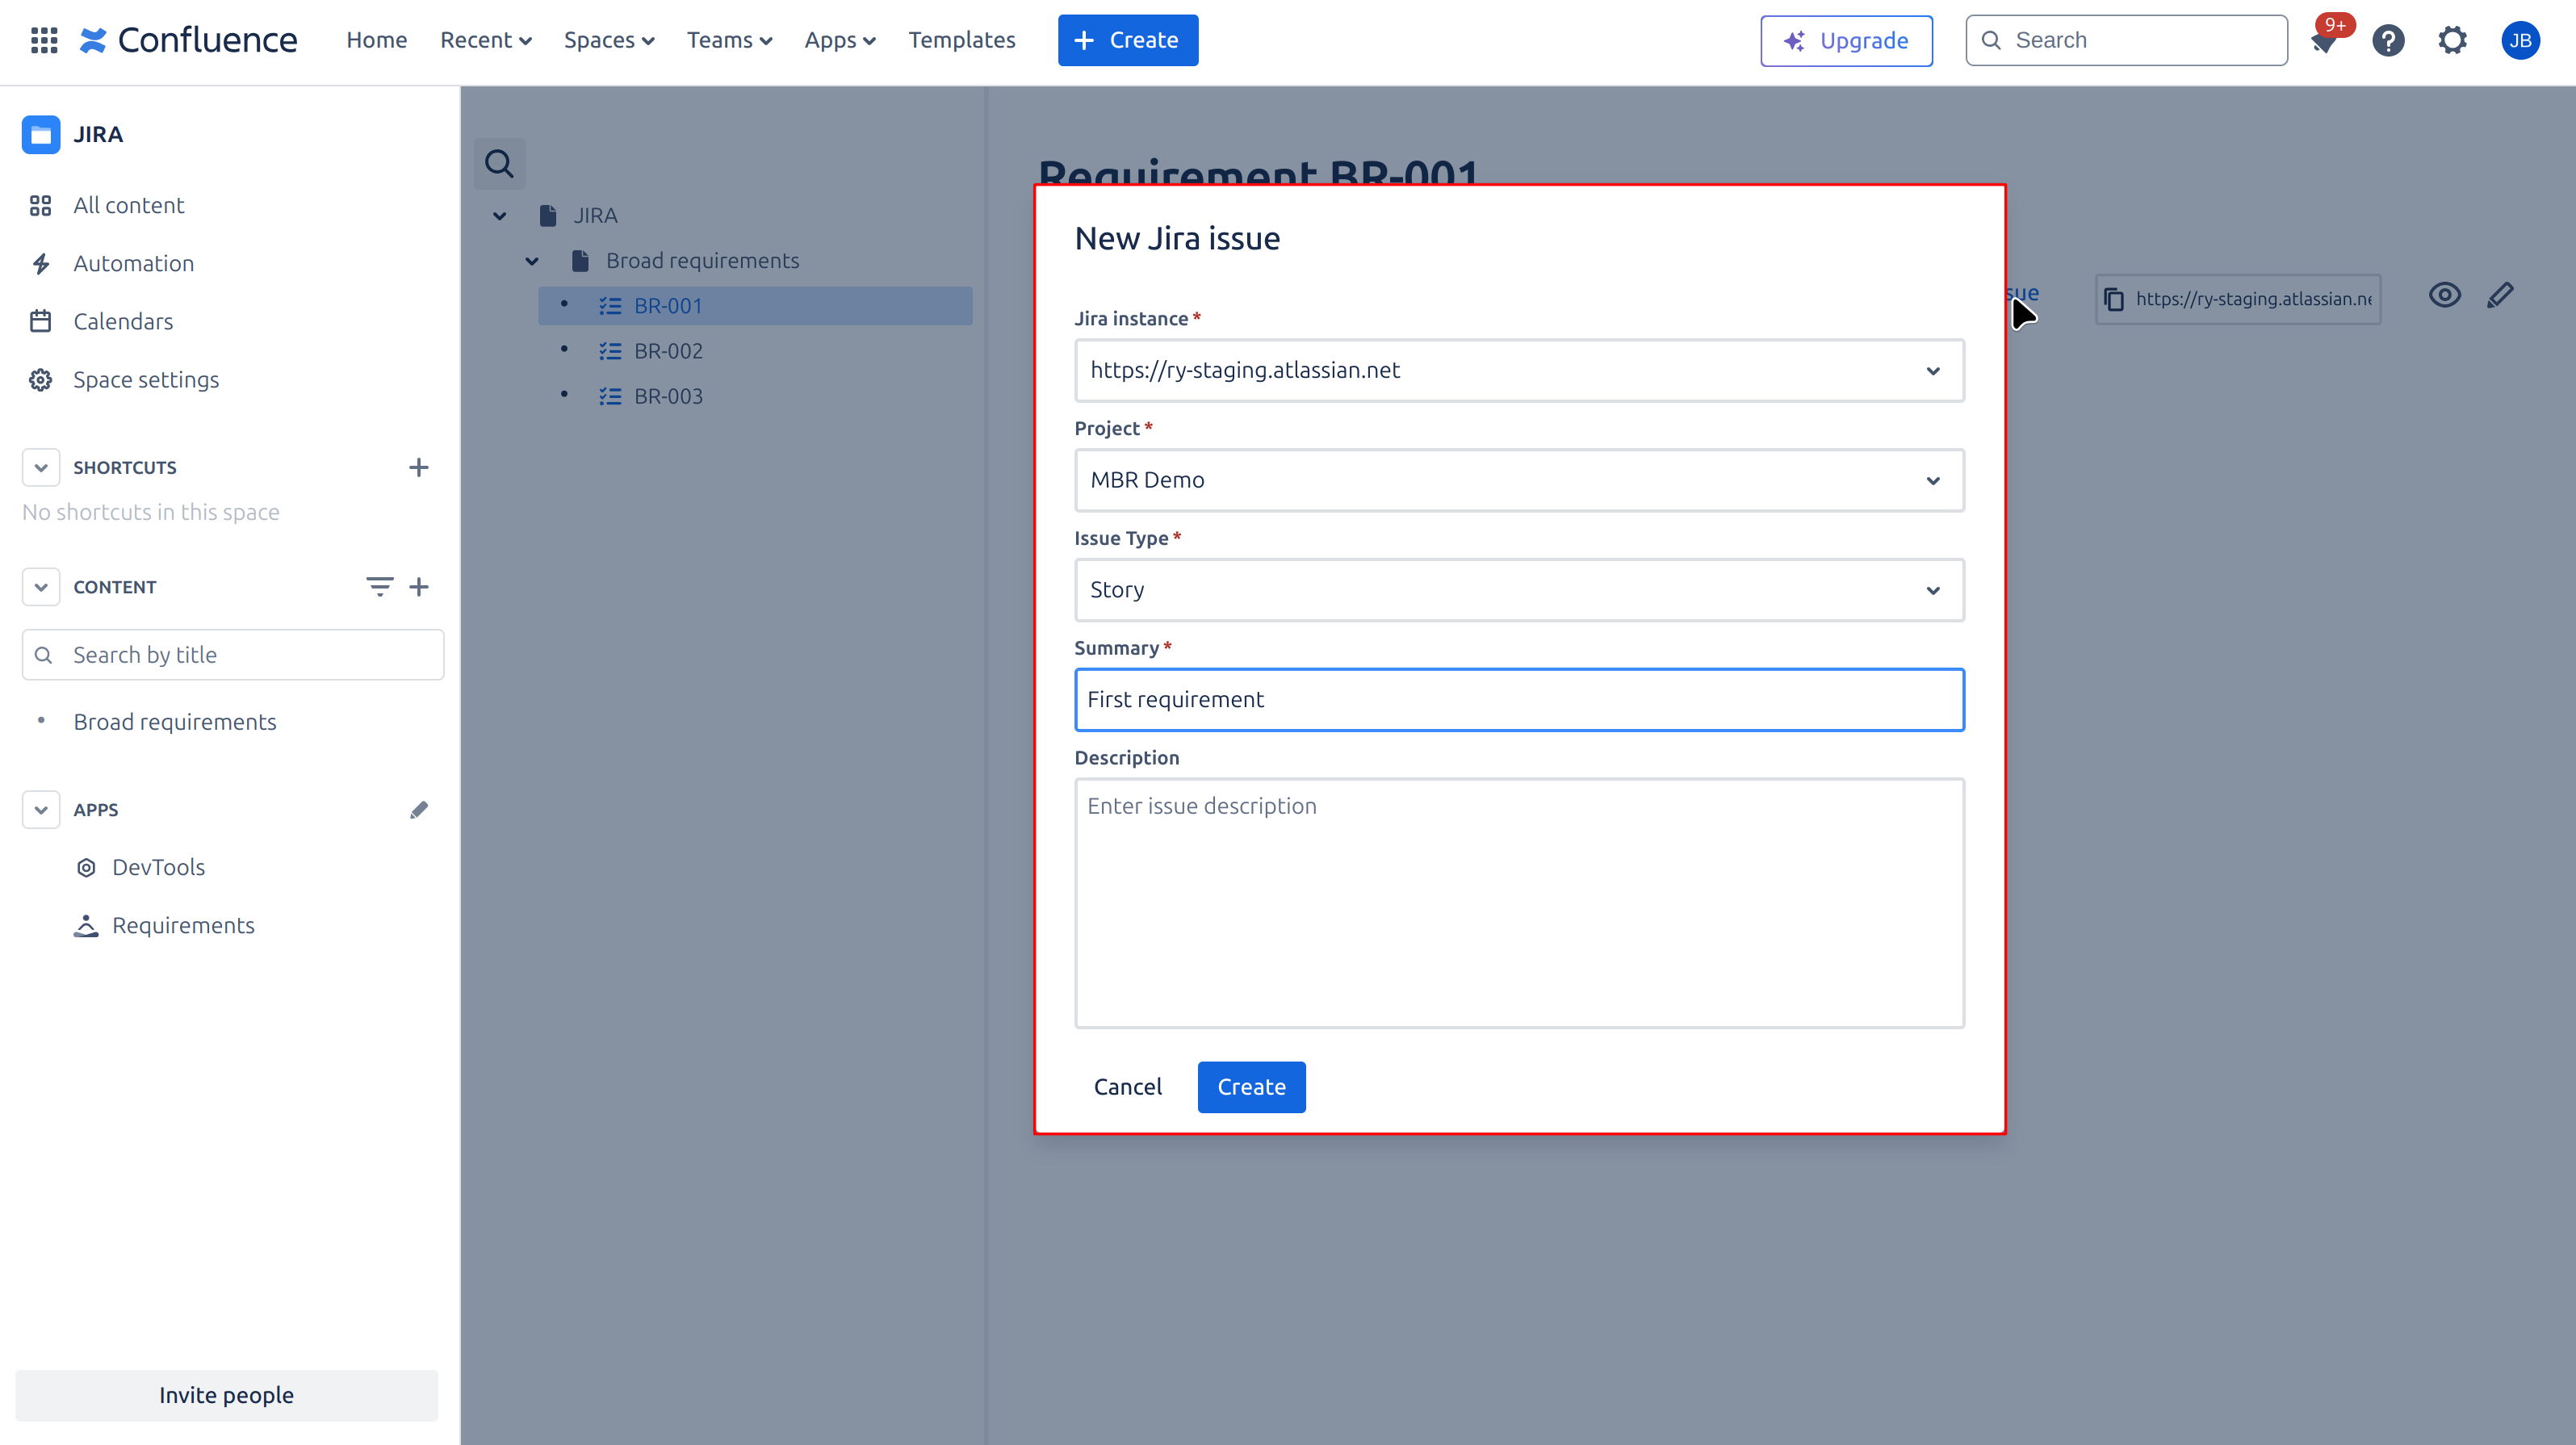Screen dimensions: 2576x1445
Task: Click the JIRA space icon in sidebar
Action: (x=41, y=134)
